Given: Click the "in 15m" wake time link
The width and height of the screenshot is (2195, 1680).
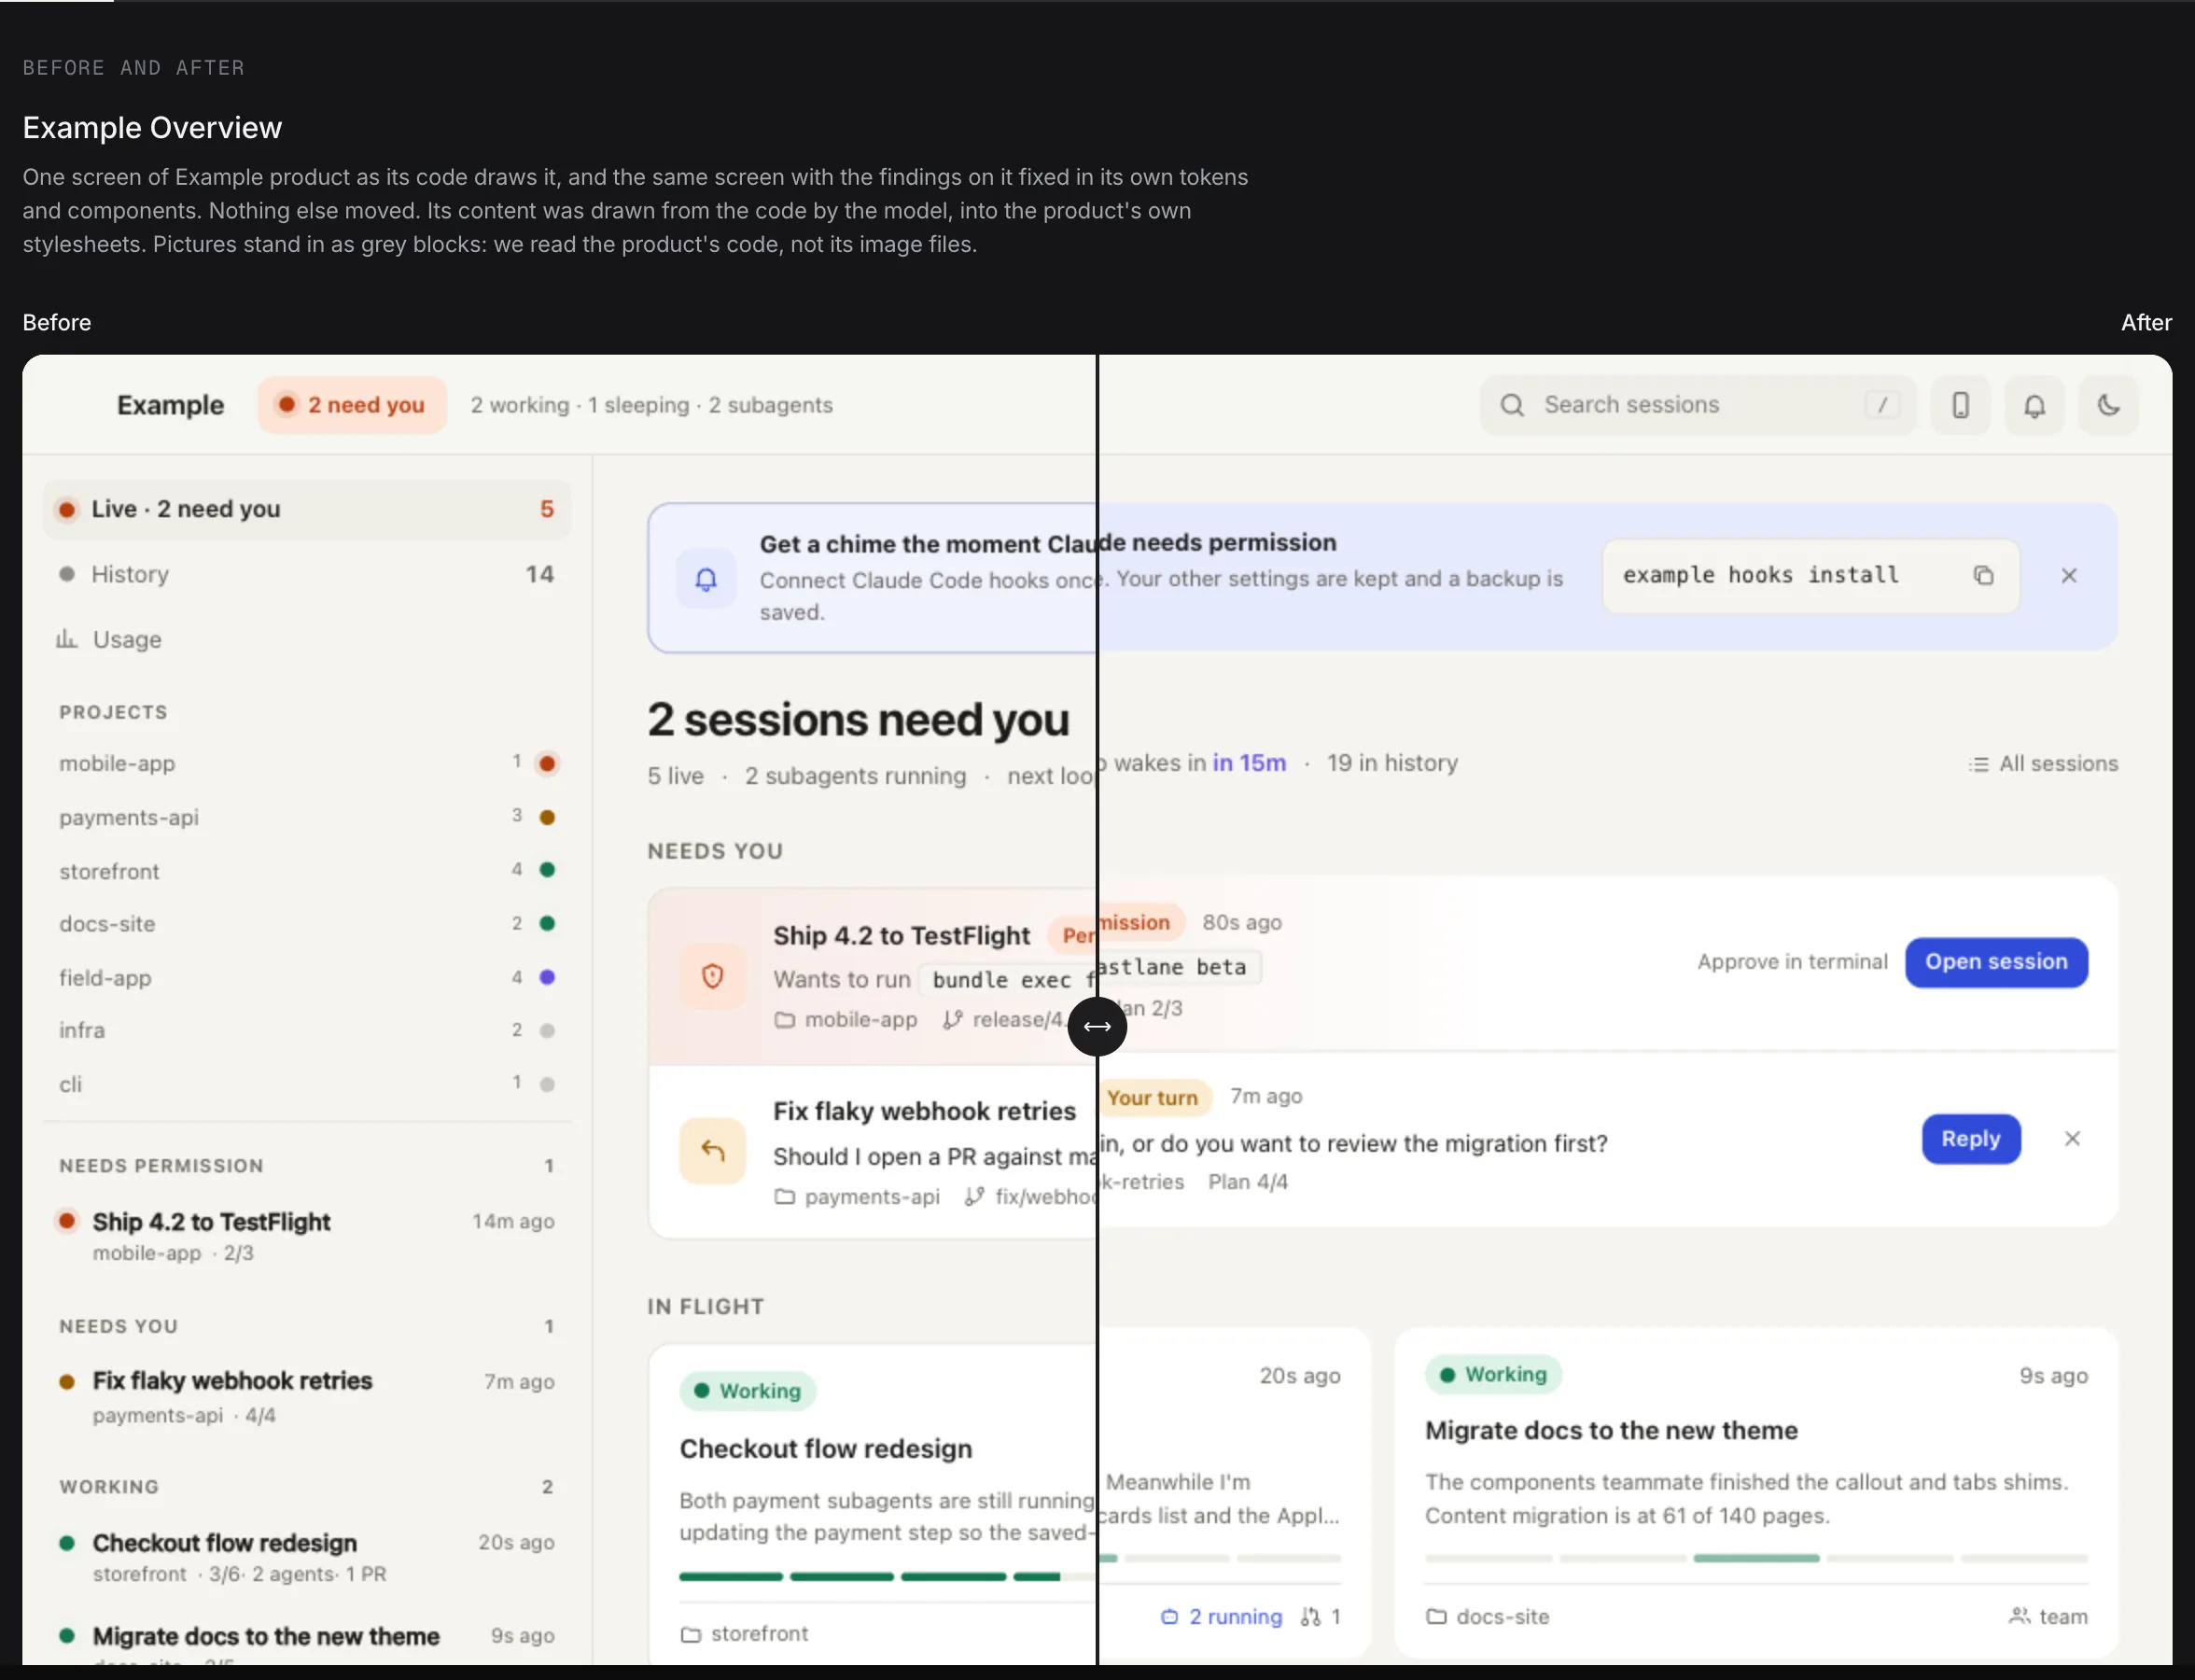Looking at the screenshot, I should (1249, 763).
